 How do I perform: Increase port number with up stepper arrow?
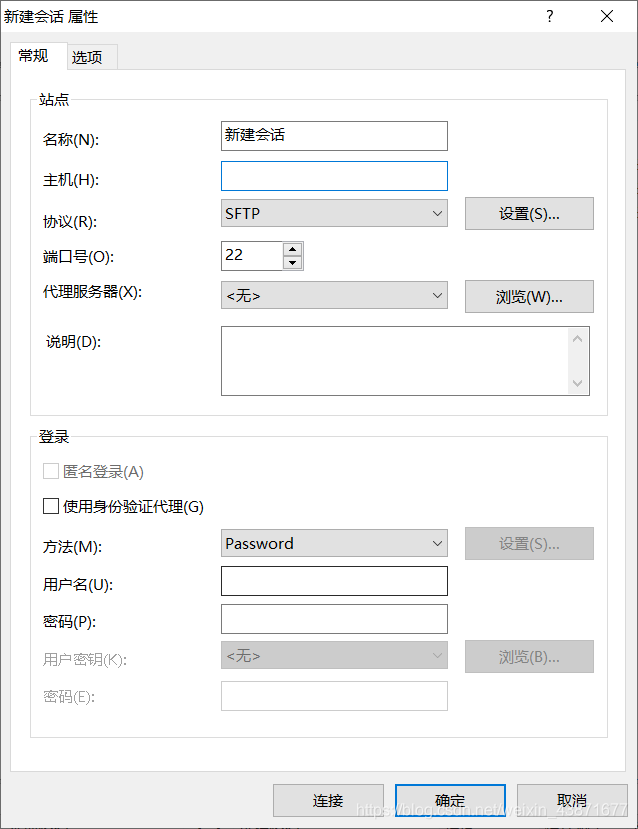coord(291,249)
